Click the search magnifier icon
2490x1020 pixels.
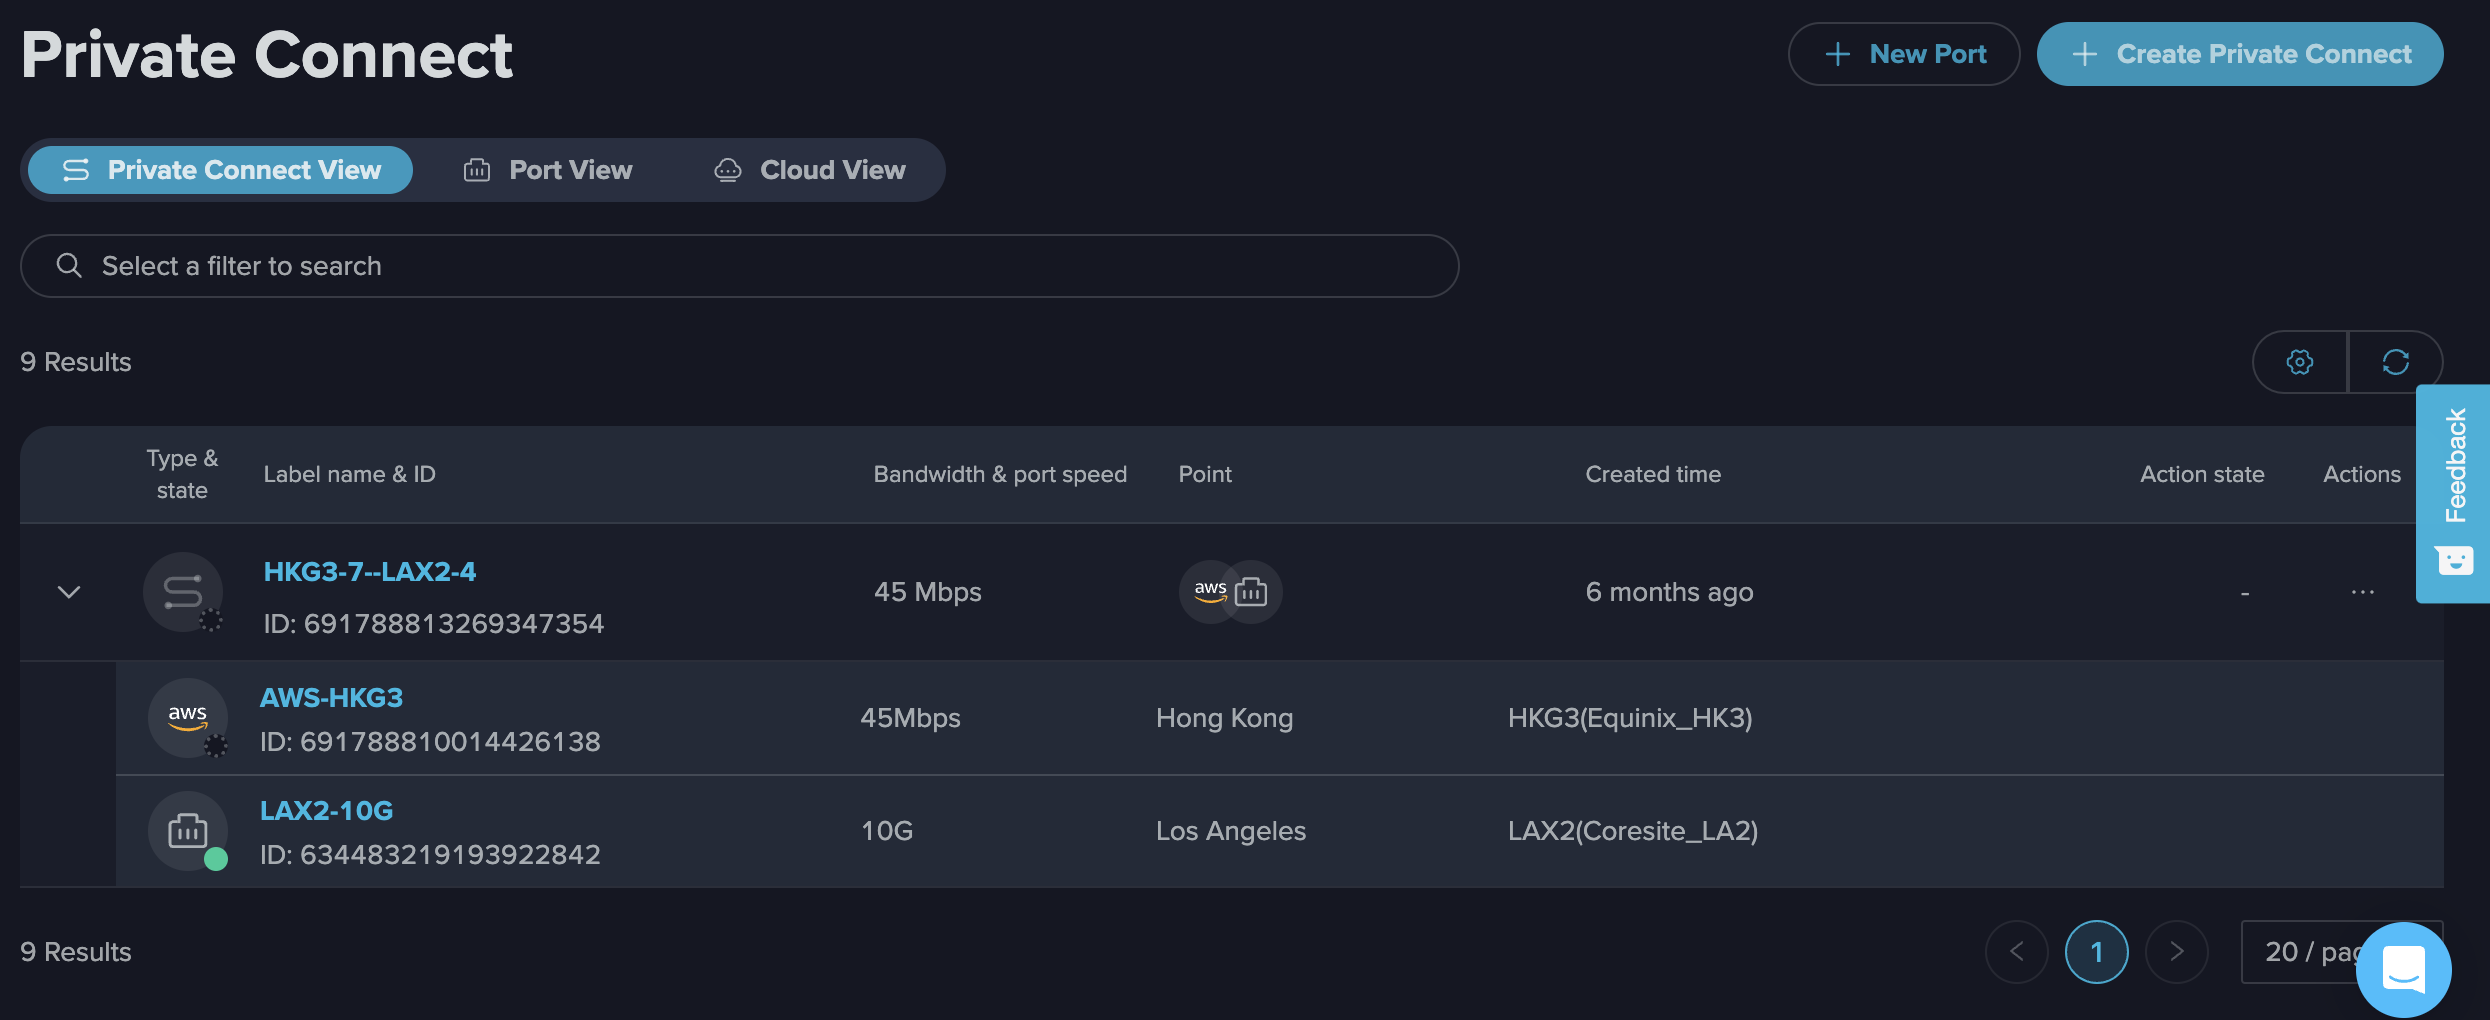tap(69, 266)
